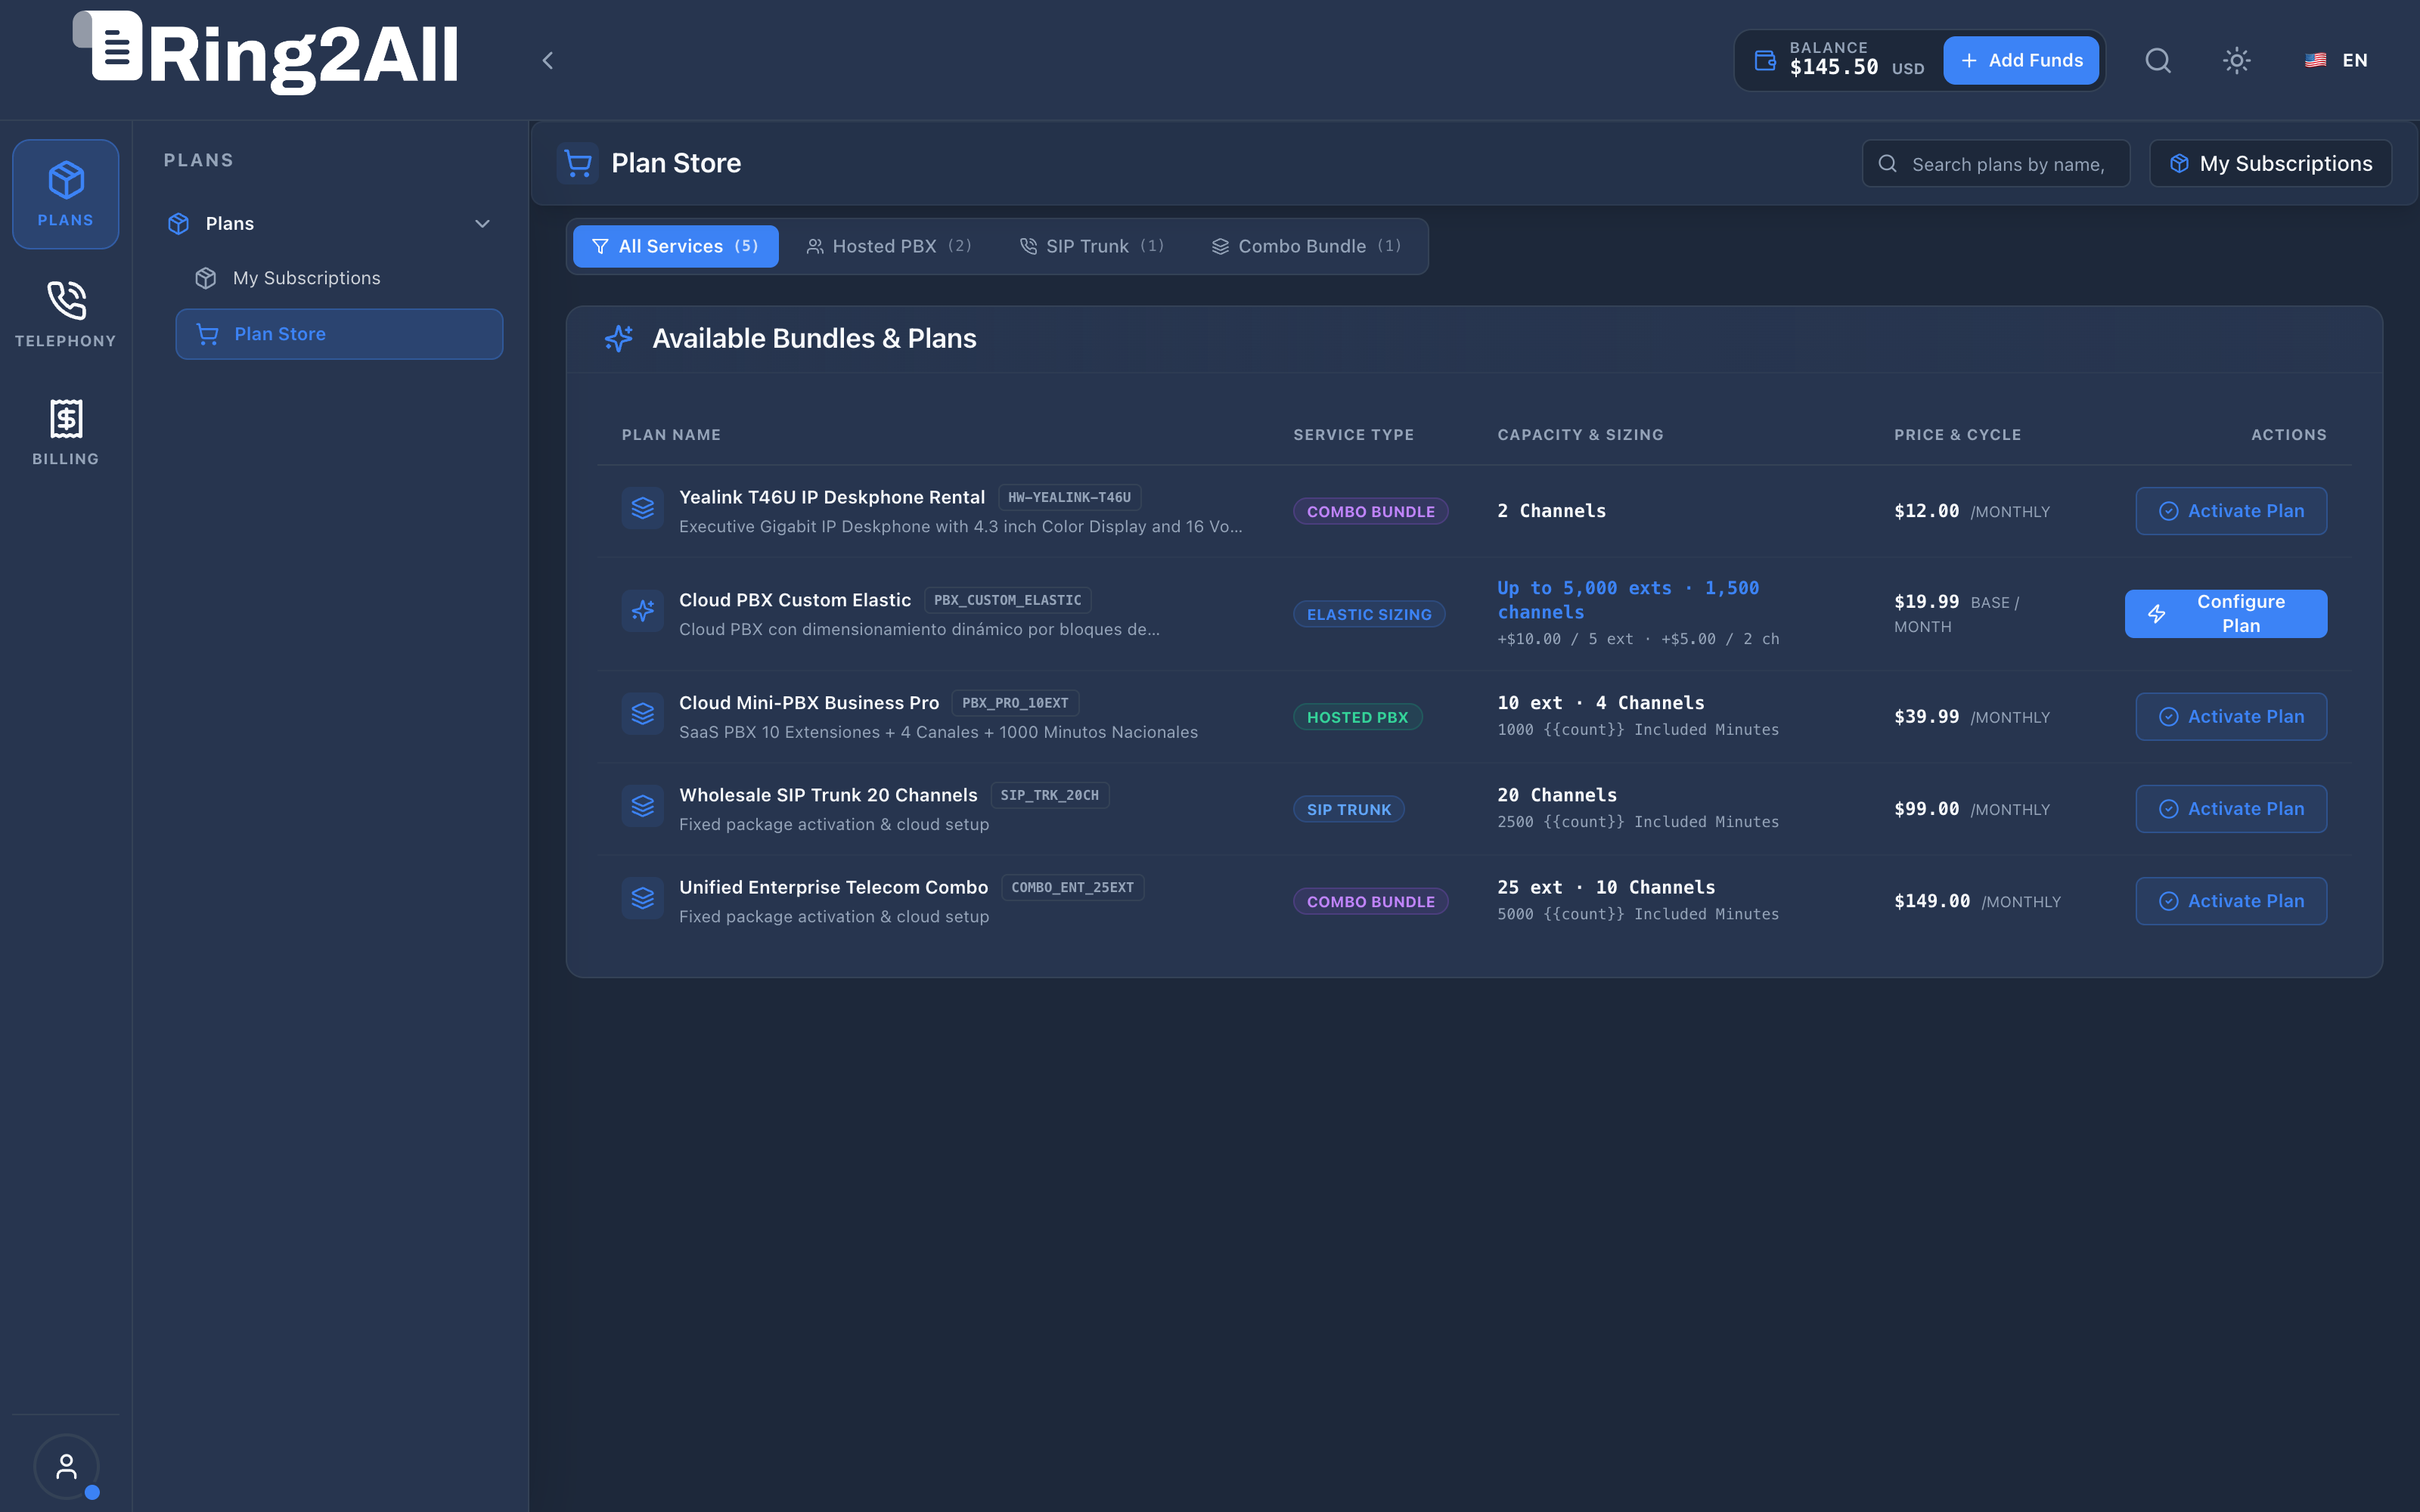Focus the Search plans by name field
The image size is (2420, 1512).
pos(1995,164)
